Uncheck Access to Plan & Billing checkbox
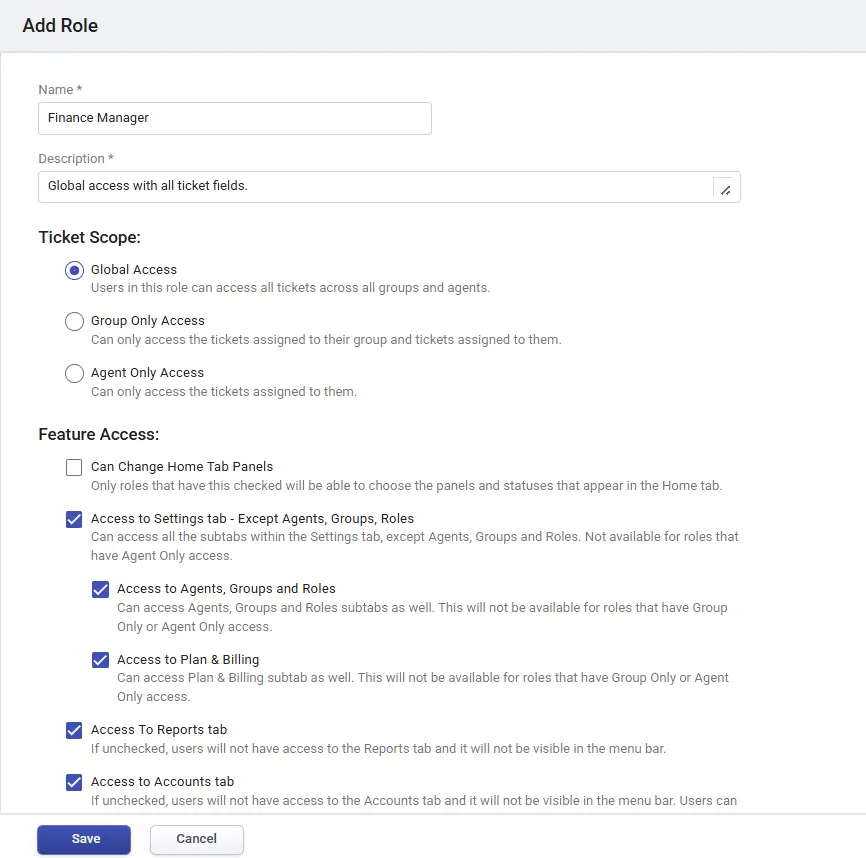Screen dimensions: 866x858 [x=101, y=660]
